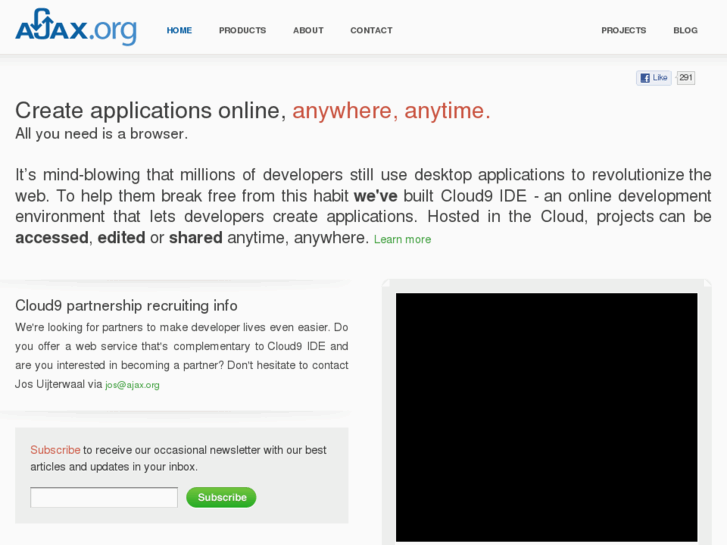Click the Facebook Like button

[x=654, y=78]
